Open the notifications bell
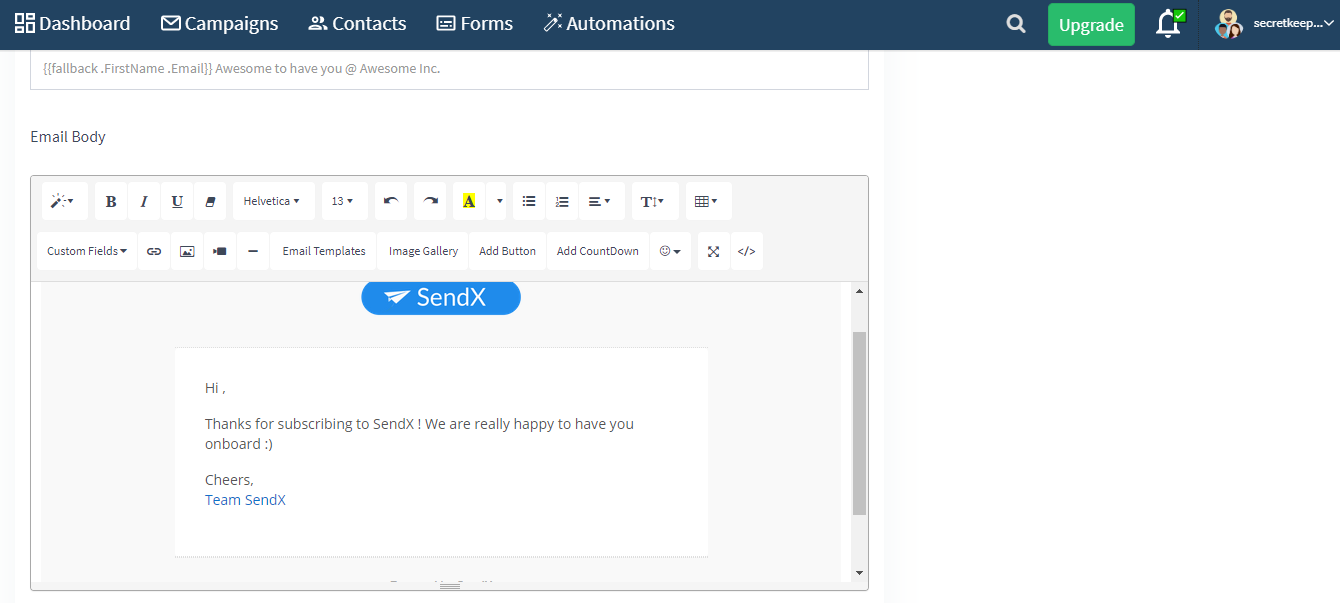Image resolution: width=1340 pixels, height=603 pixels. click(1169, 24)
